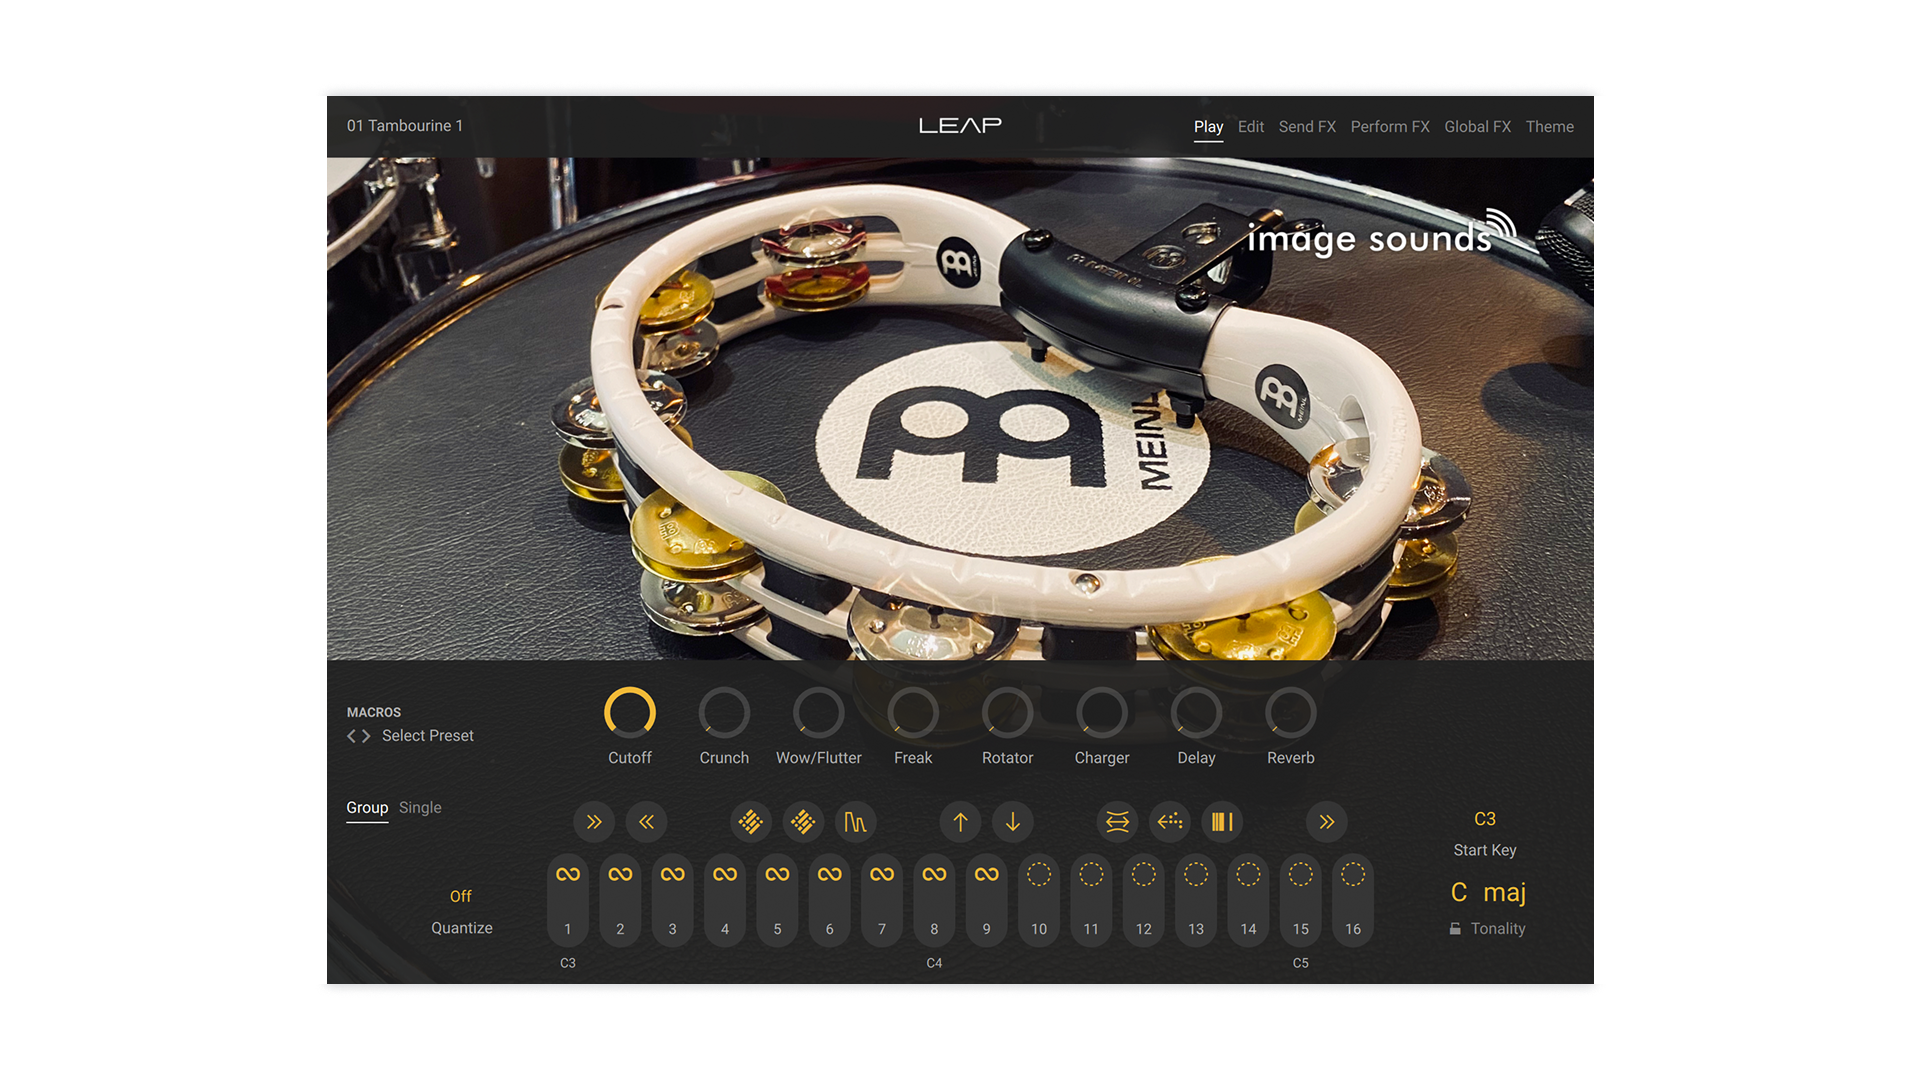
Task: Switch to Single mode
Action: [419, 807]
